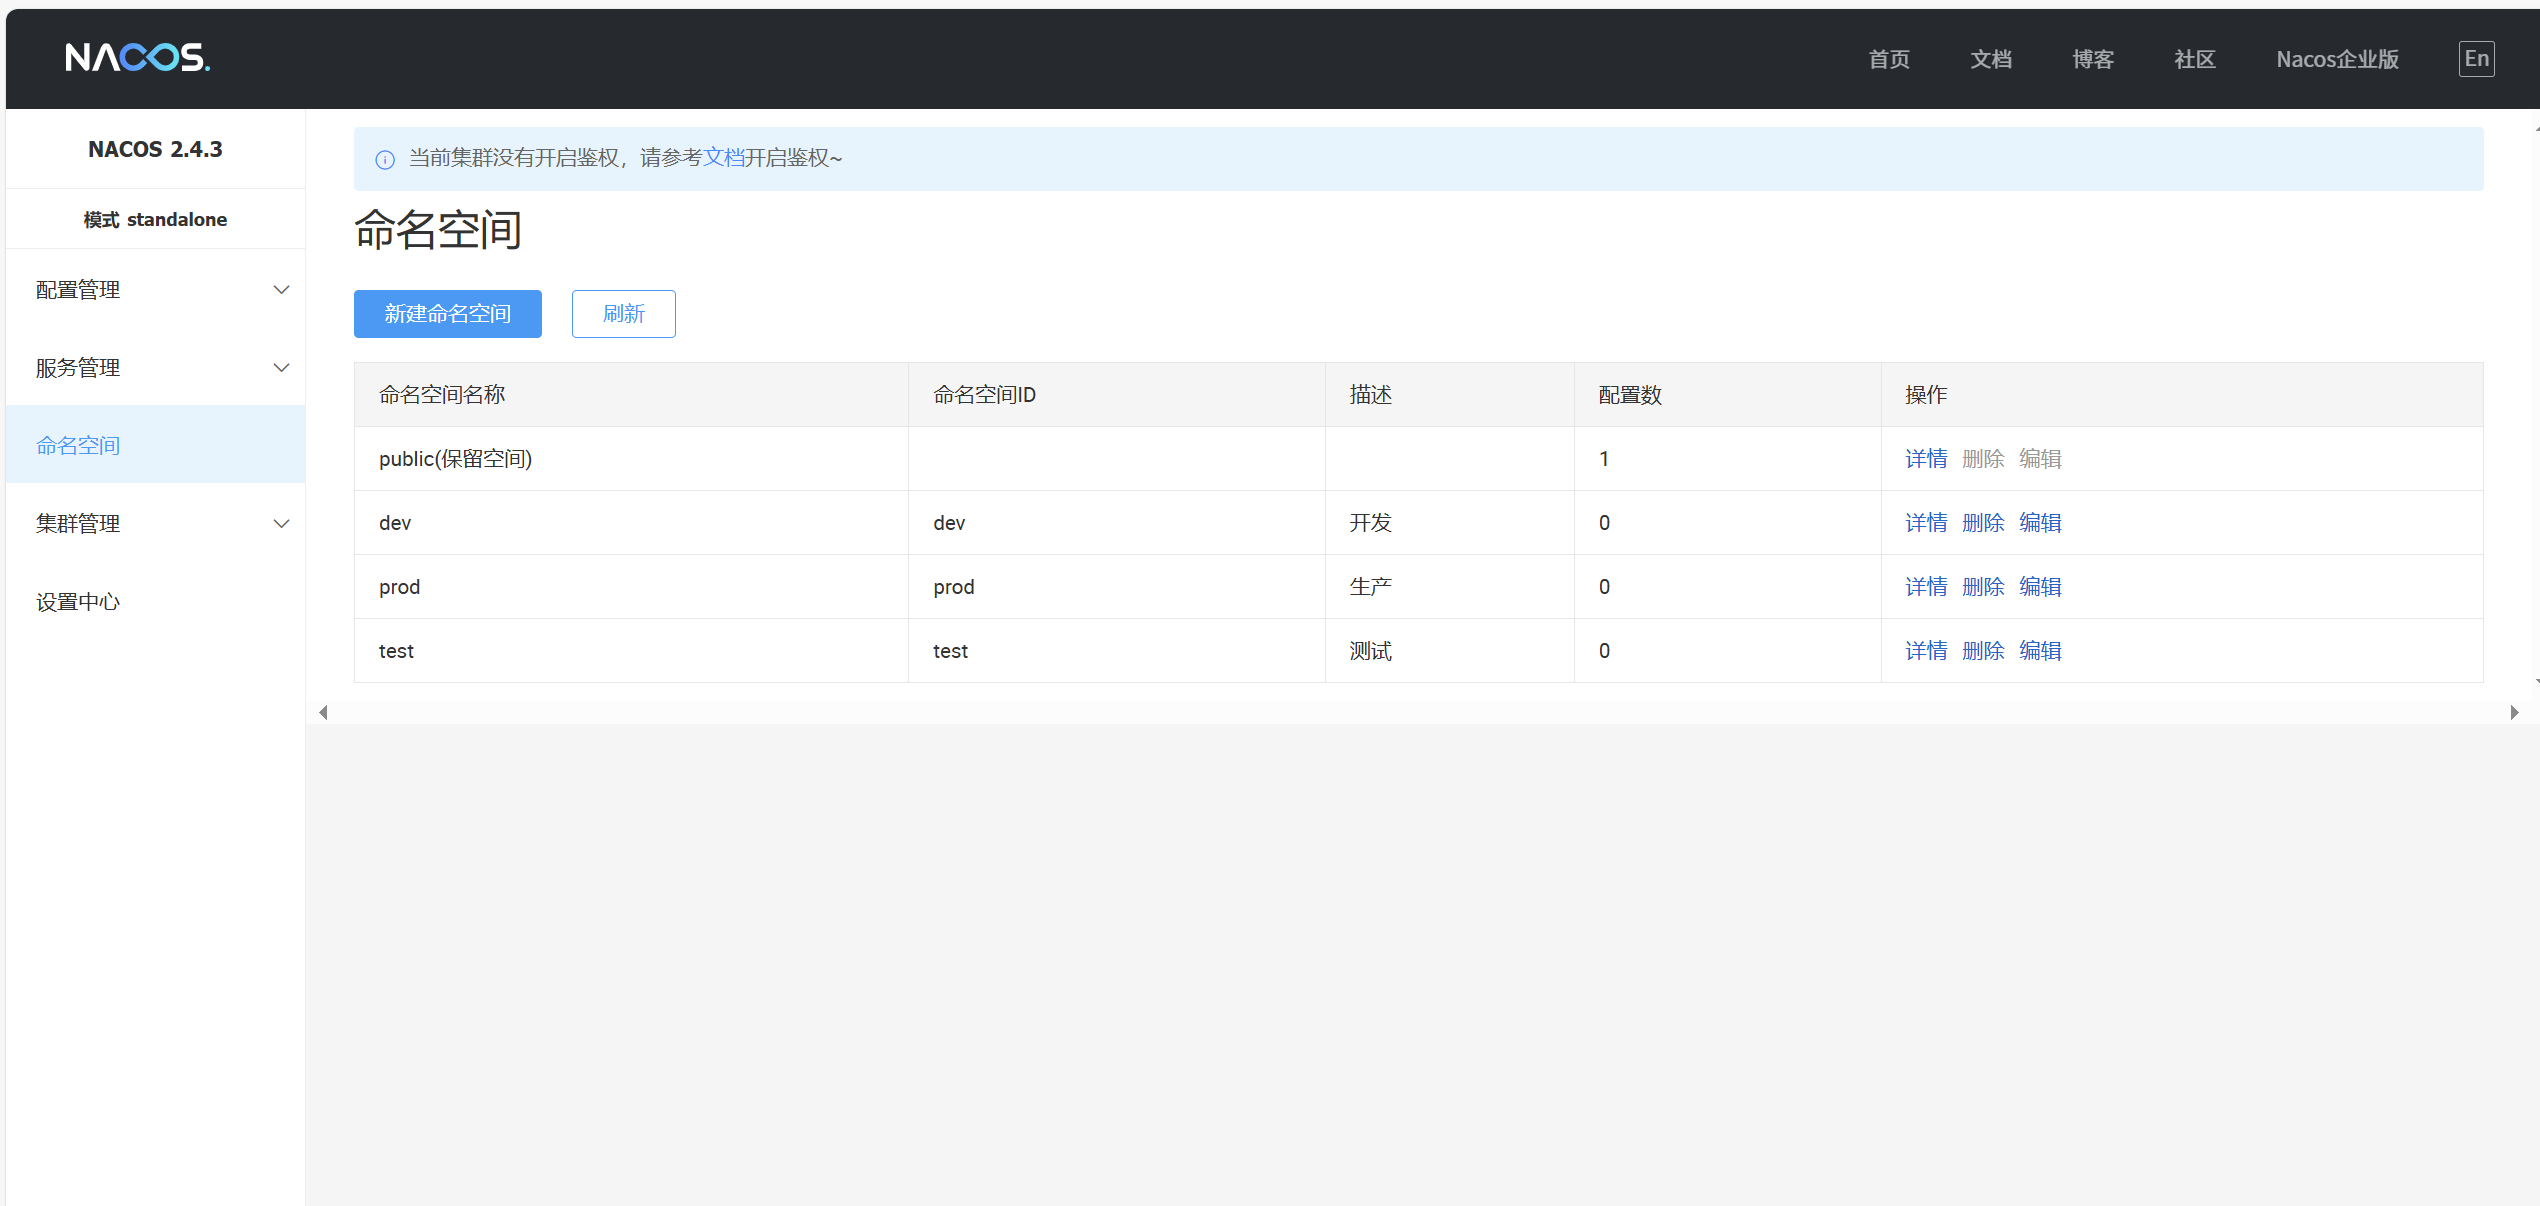The image size is (2540, 1206).
Task: Click the 命名空间ID column header
Action: (x=1116, y=395)
